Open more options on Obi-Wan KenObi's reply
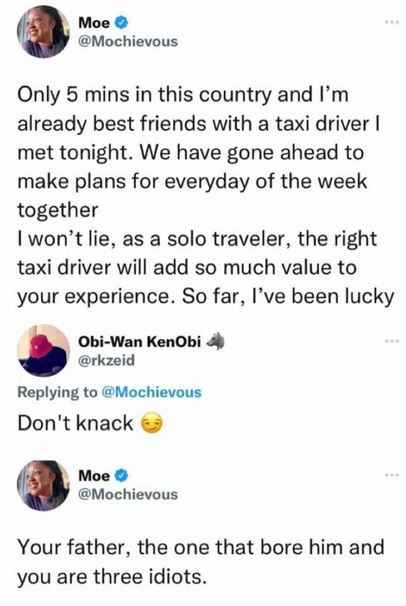This screenshot has height=606, width=406. tap(392, 341)
